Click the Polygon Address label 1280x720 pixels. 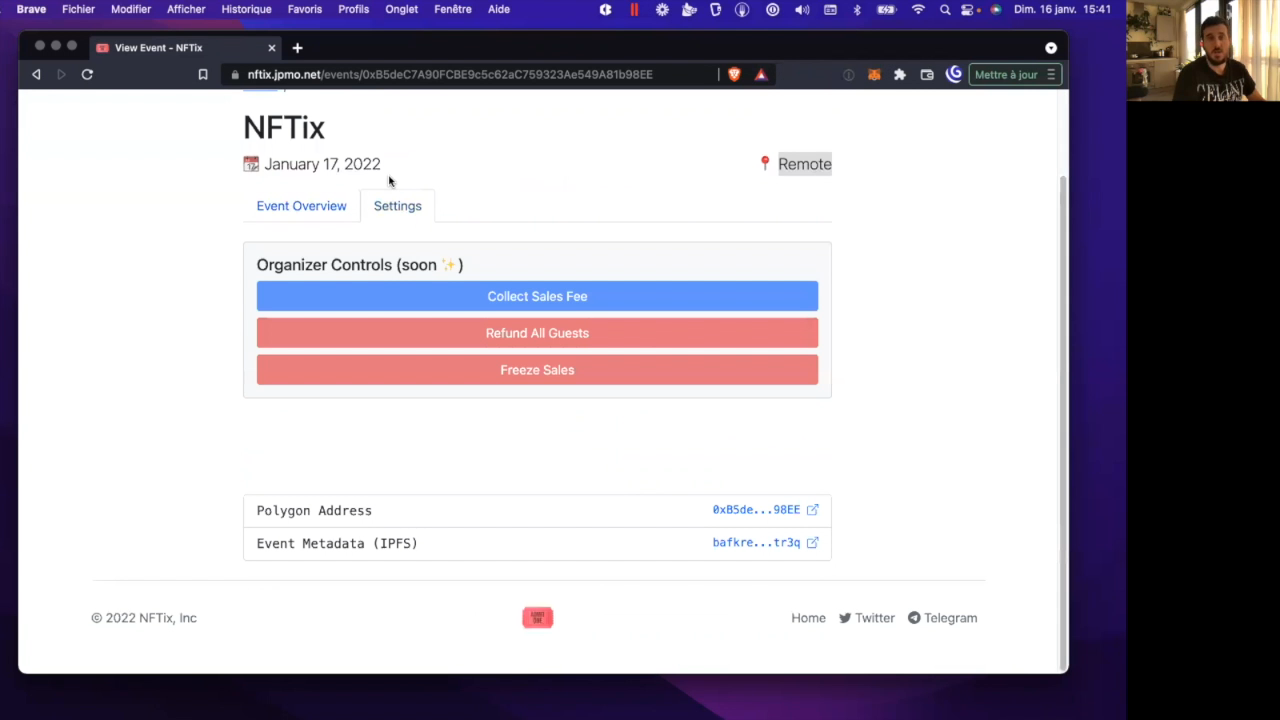pyautogui.click(x=314, y=510)
